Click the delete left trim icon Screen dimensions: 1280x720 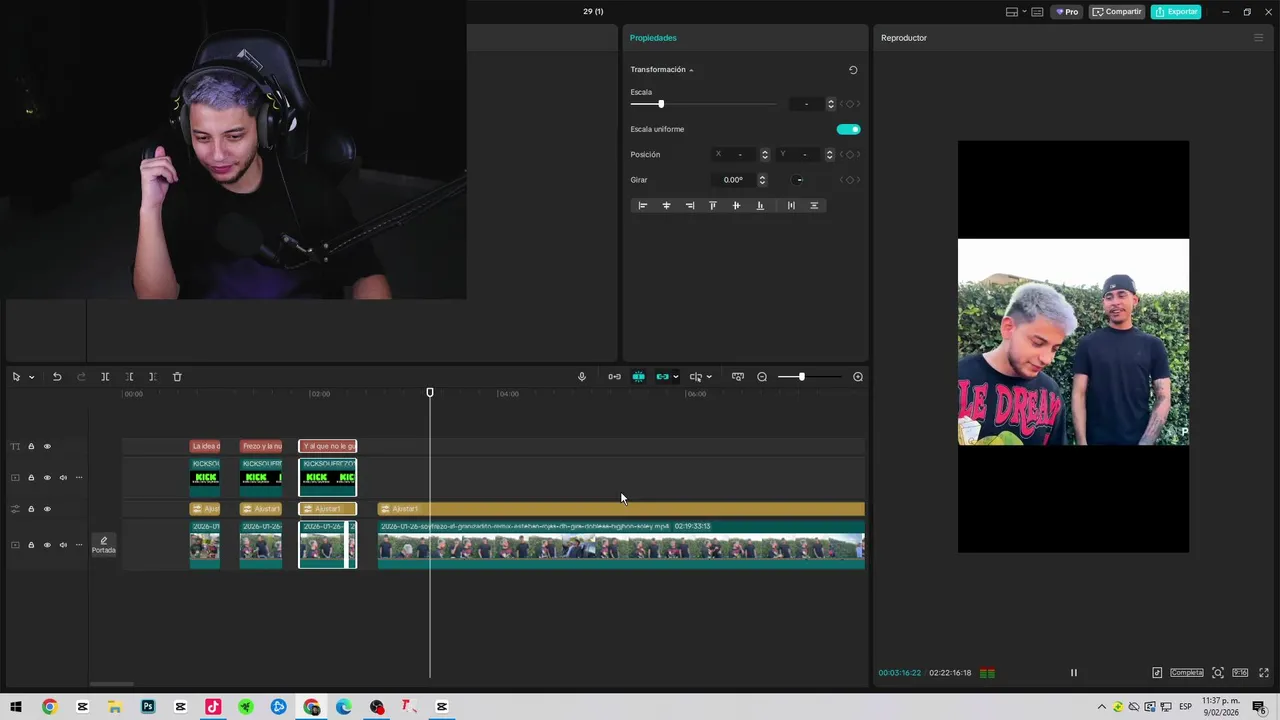click(129, 377)
